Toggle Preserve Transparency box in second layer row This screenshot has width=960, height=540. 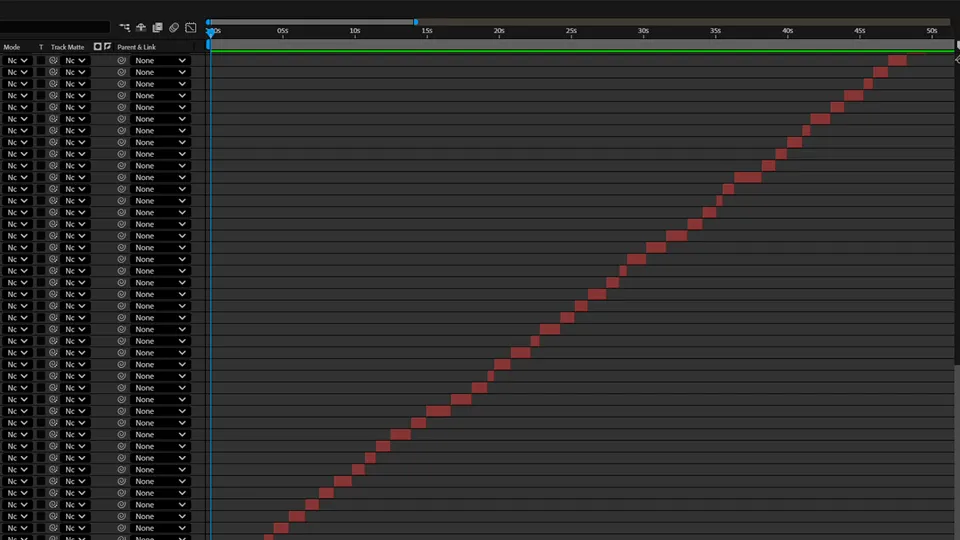coord(41,72)
